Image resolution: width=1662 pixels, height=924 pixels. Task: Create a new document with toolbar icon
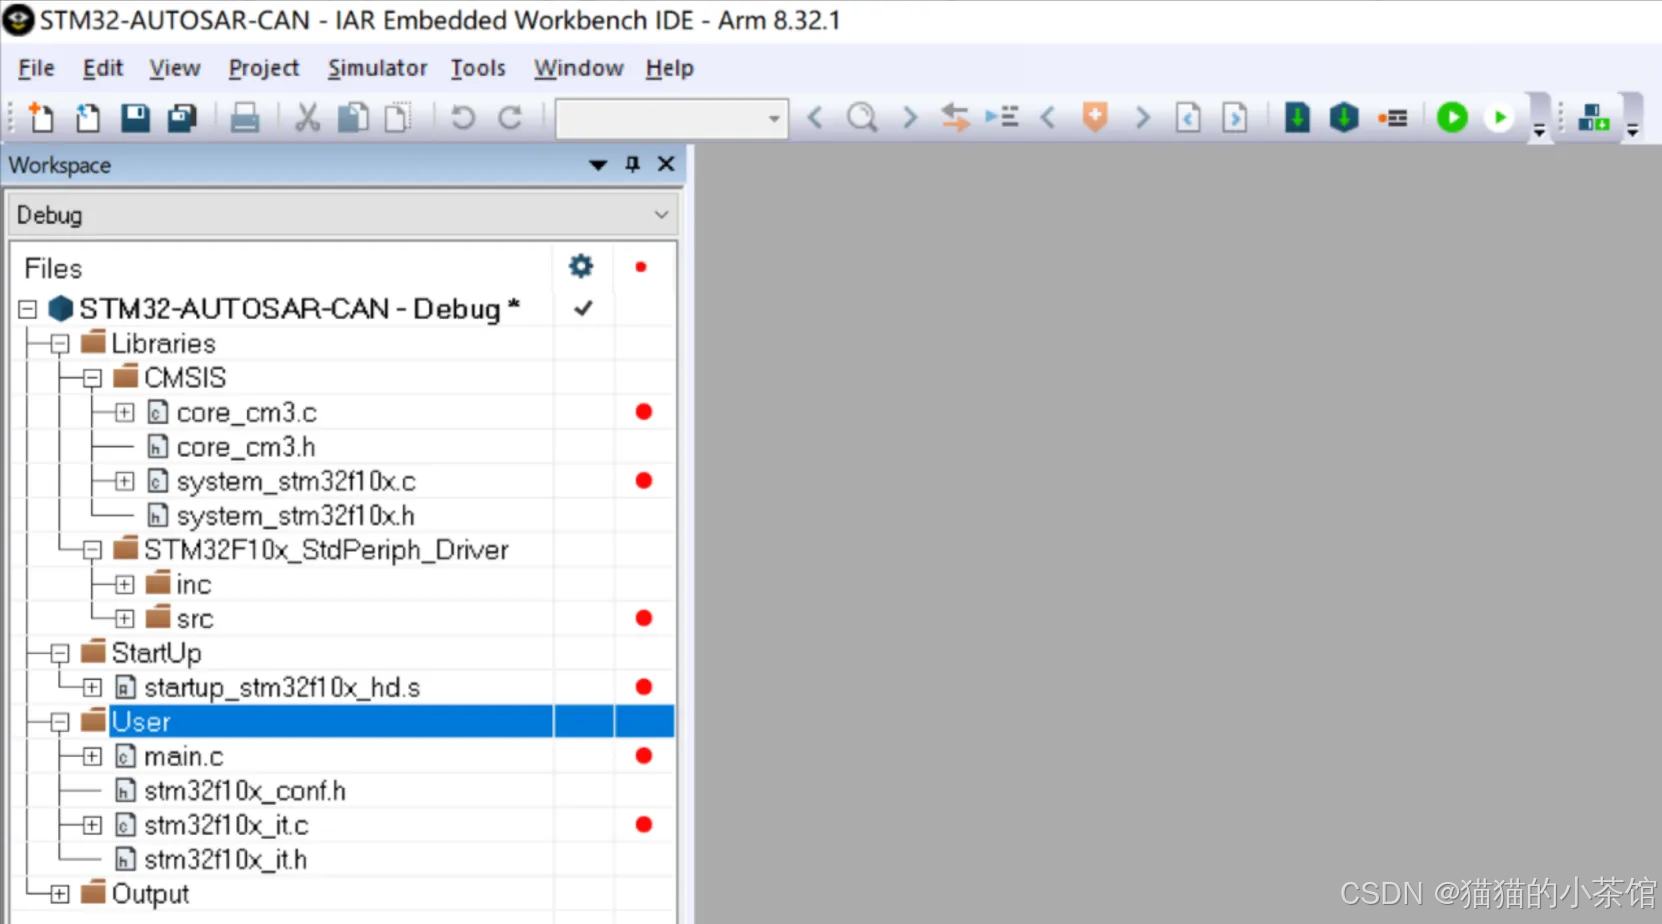[x=41, y=118]
